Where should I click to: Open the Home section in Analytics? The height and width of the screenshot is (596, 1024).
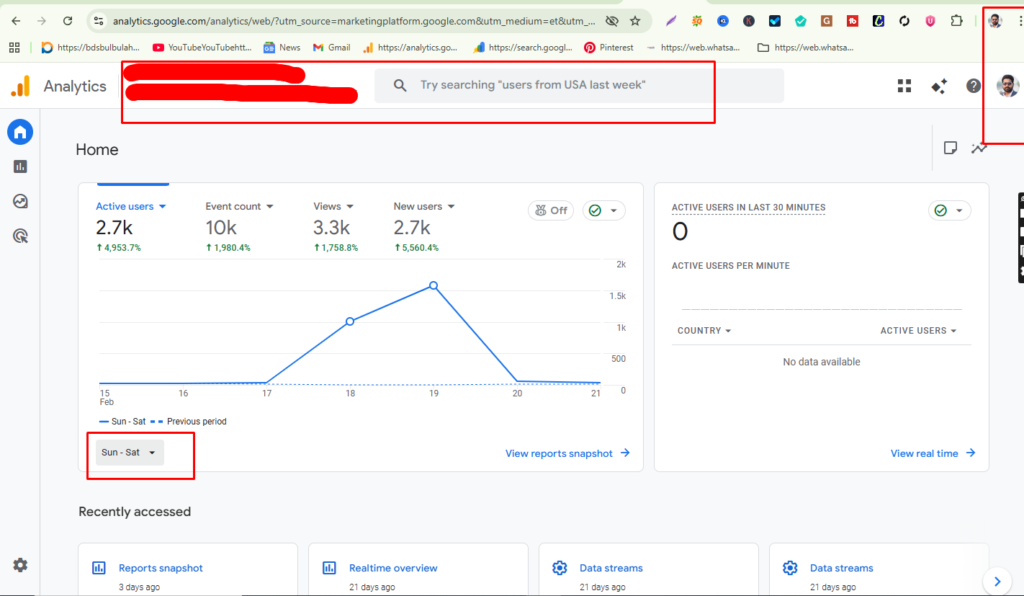[x=20, y=131]
